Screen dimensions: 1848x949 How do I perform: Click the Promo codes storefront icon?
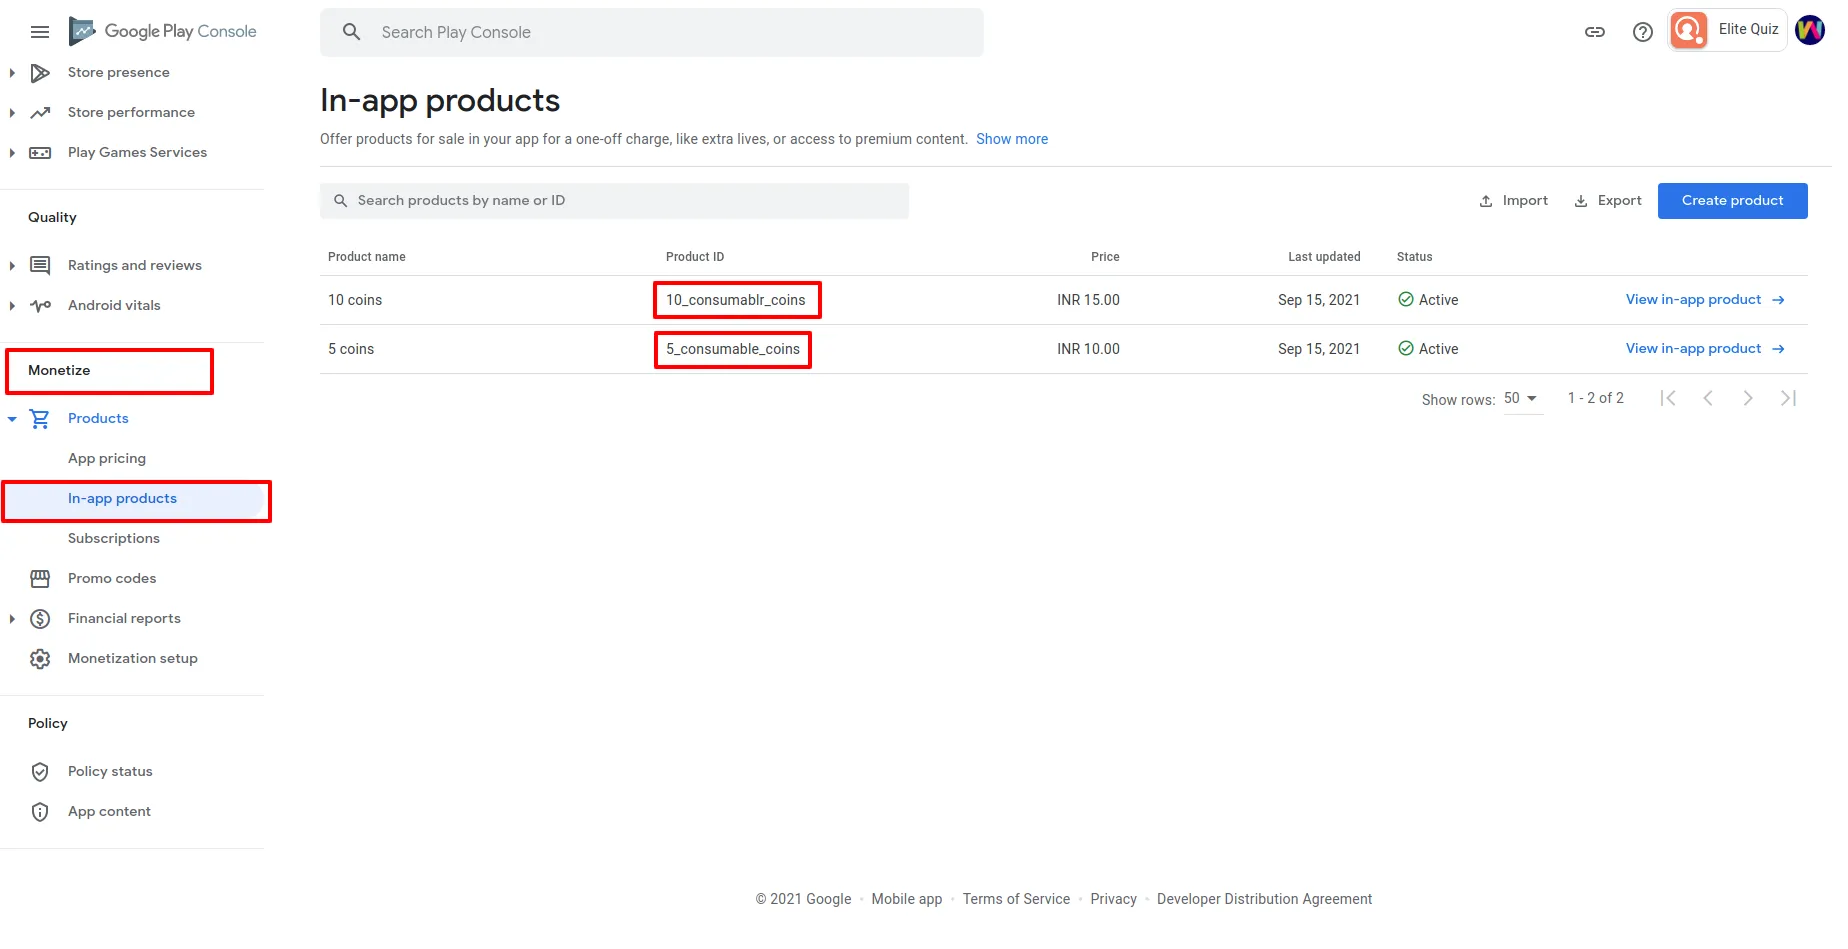click(x=39, y=578)
